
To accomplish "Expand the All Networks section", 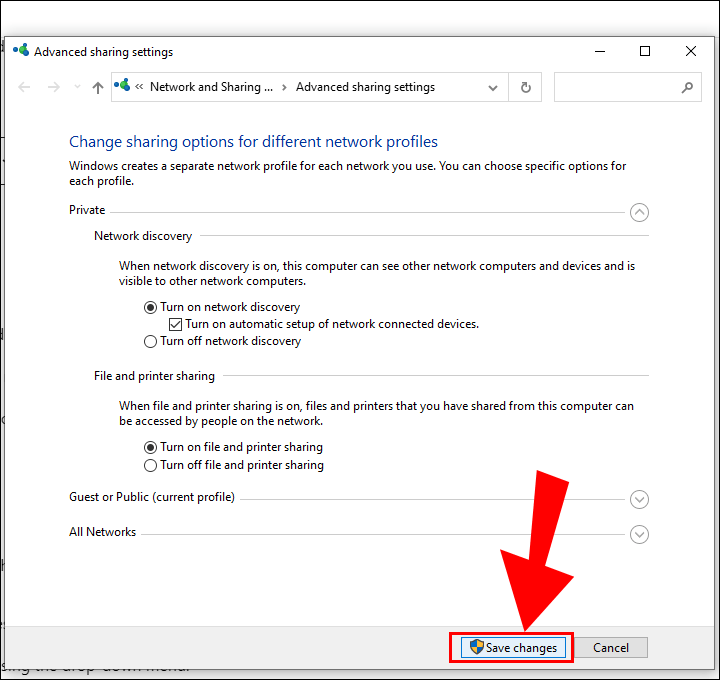I will [x=639, y=534].
